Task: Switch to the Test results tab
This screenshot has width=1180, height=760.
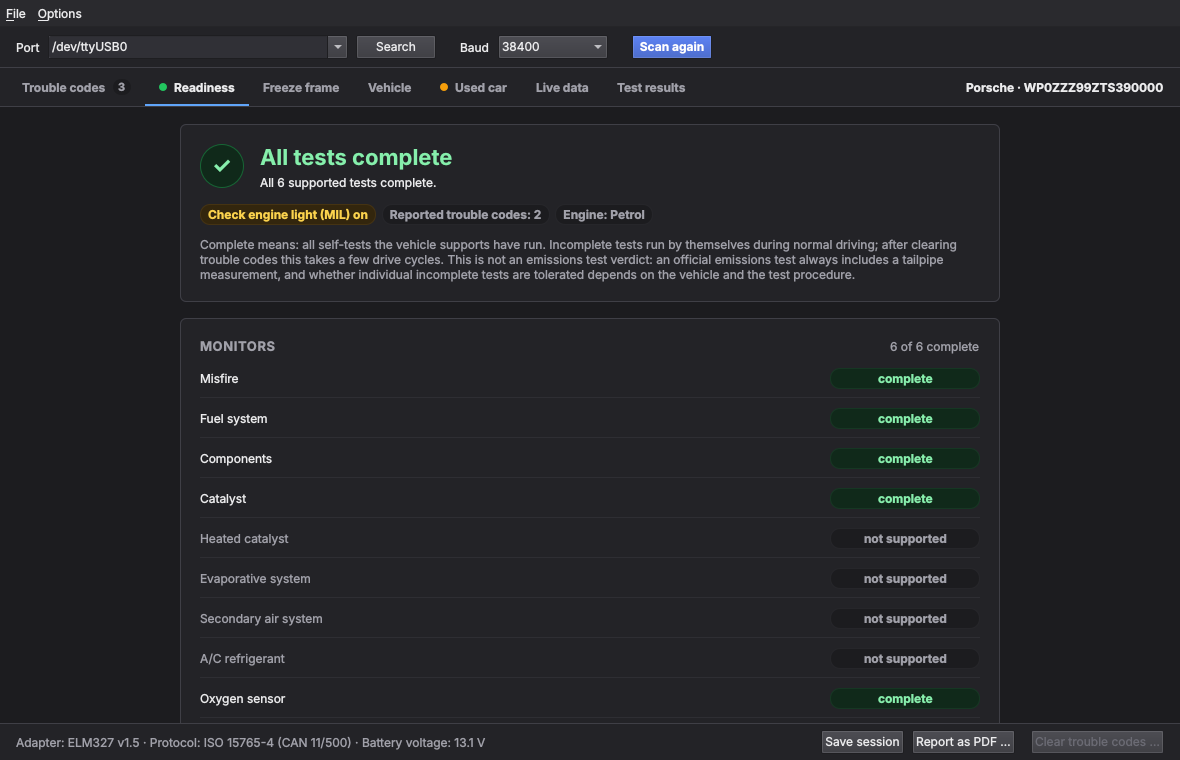Action: click(651, 87)
